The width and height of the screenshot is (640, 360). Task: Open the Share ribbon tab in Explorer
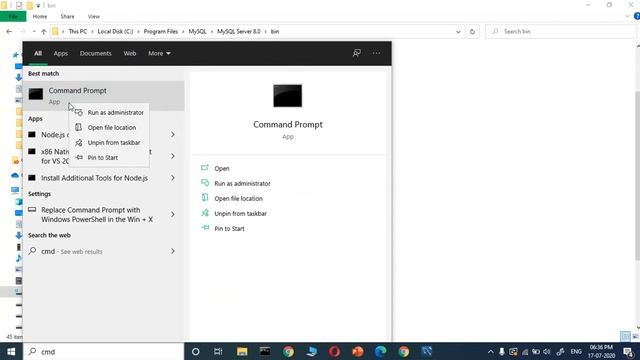point(67,16)
